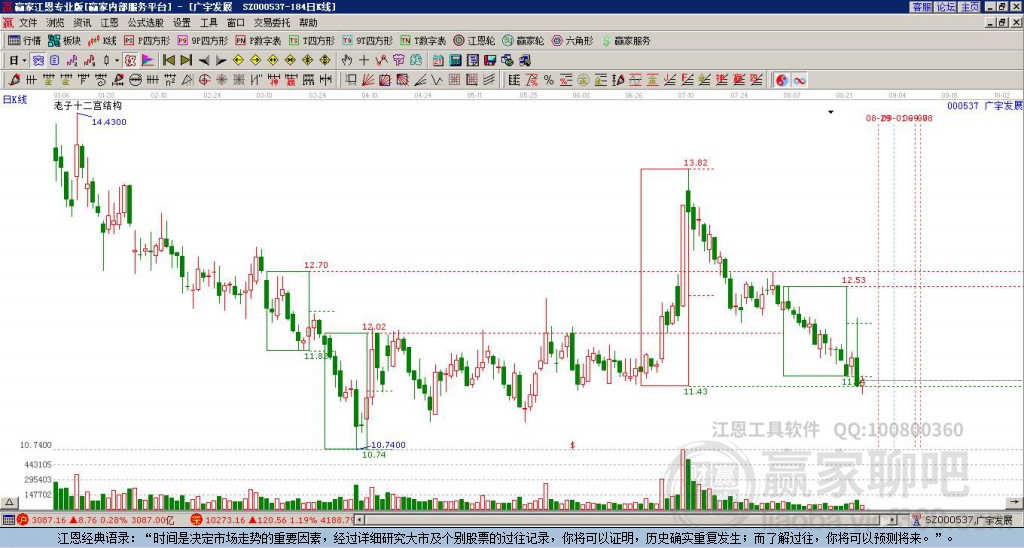Click the 日K线 chart label
Image resolution: width=1024 pixels, height=548 pixels.
click(14, 100)
